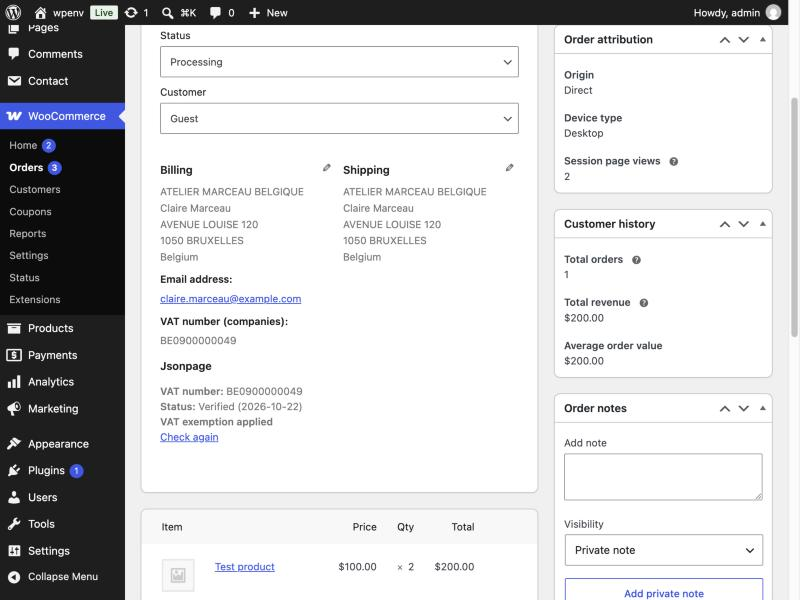Go to WooCommerce Customers submenu
This screenshot has width=800, height=600.
point(35,189)
